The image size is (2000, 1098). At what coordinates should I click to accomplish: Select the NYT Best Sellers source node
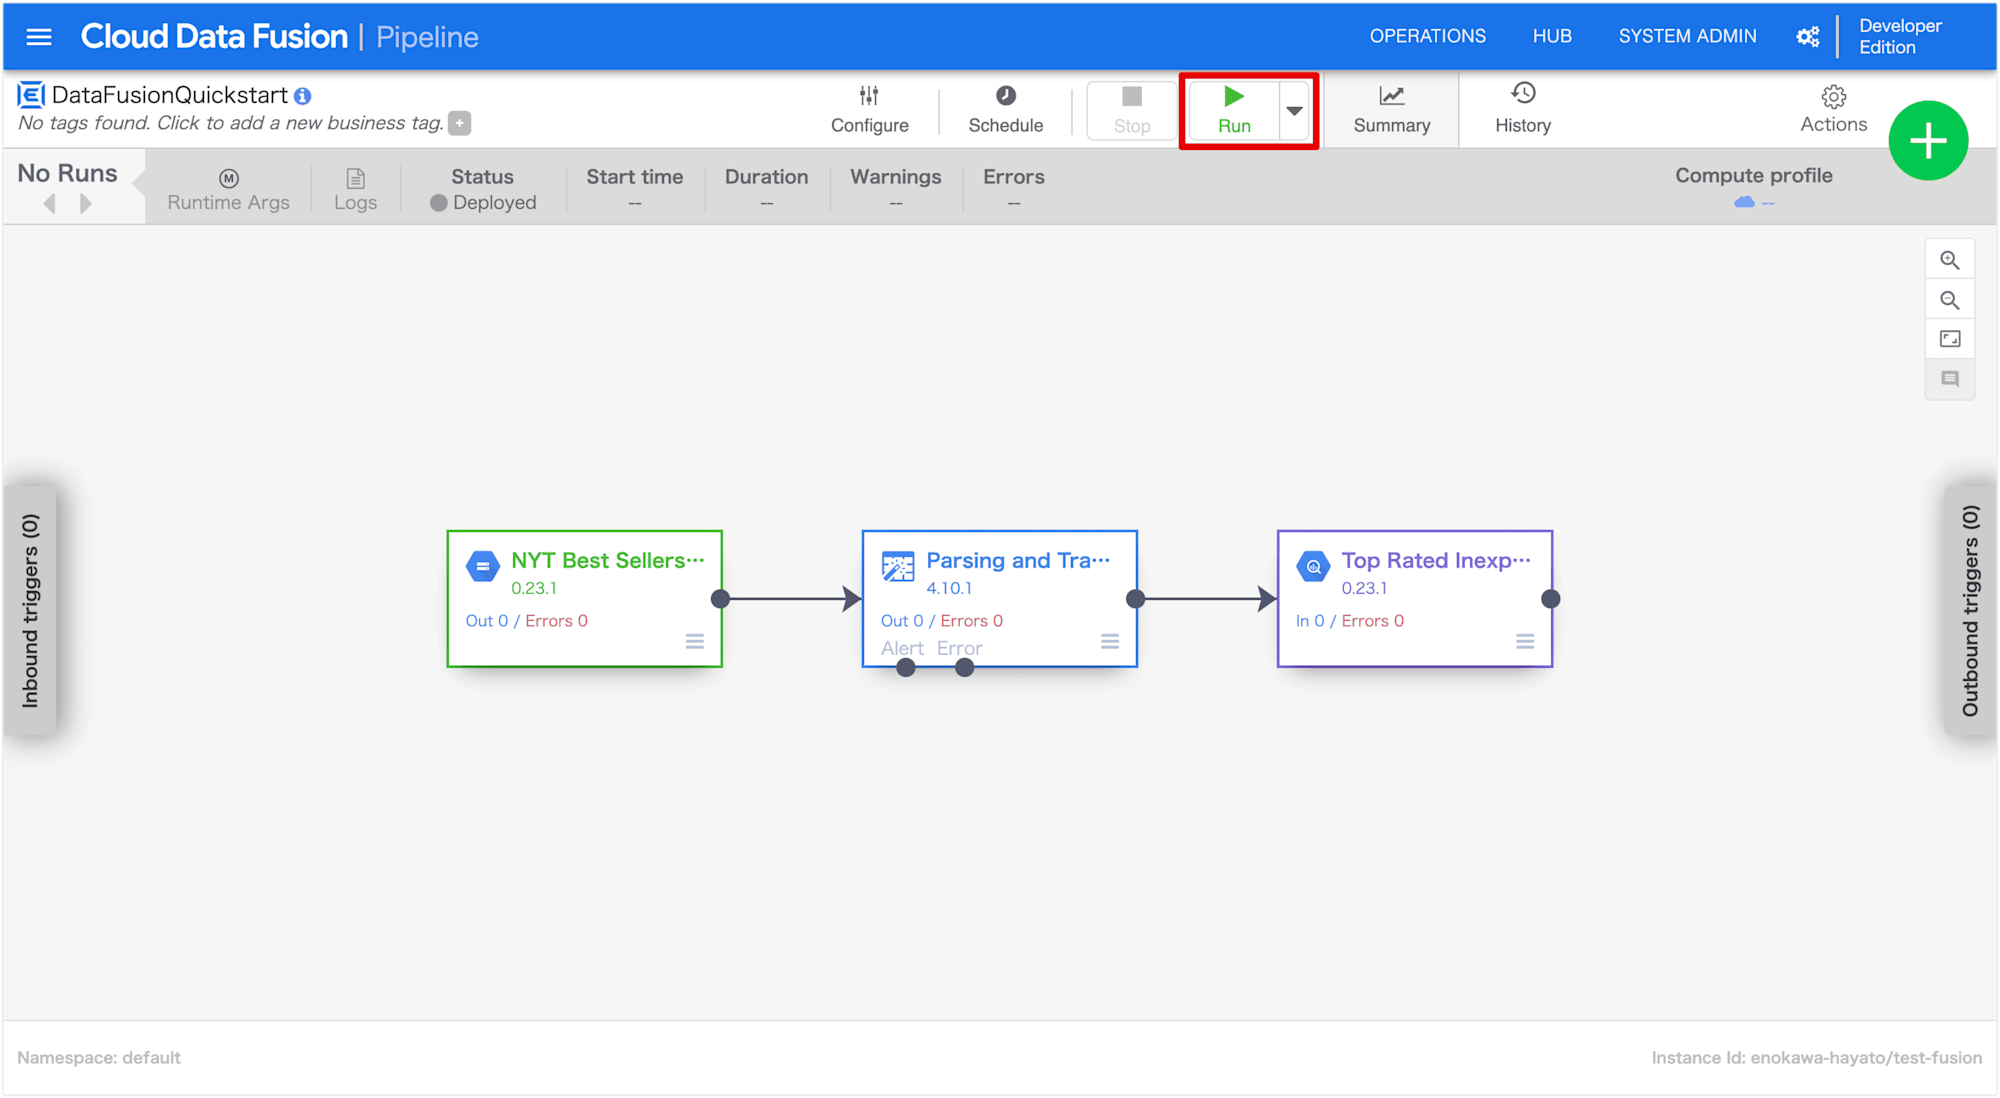coord(585,599)
